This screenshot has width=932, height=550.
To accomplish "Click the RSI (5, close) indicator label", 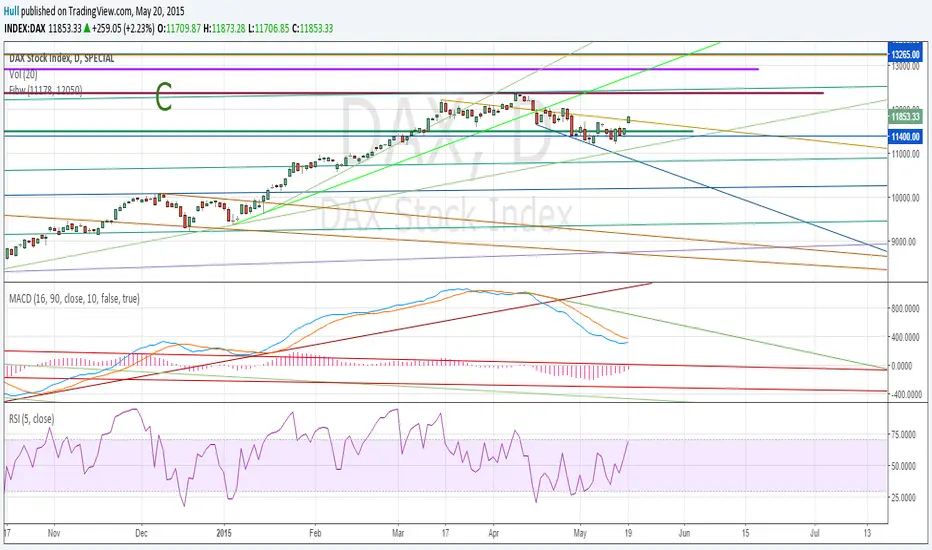I will pyautogui.click(x=32, y=419).
